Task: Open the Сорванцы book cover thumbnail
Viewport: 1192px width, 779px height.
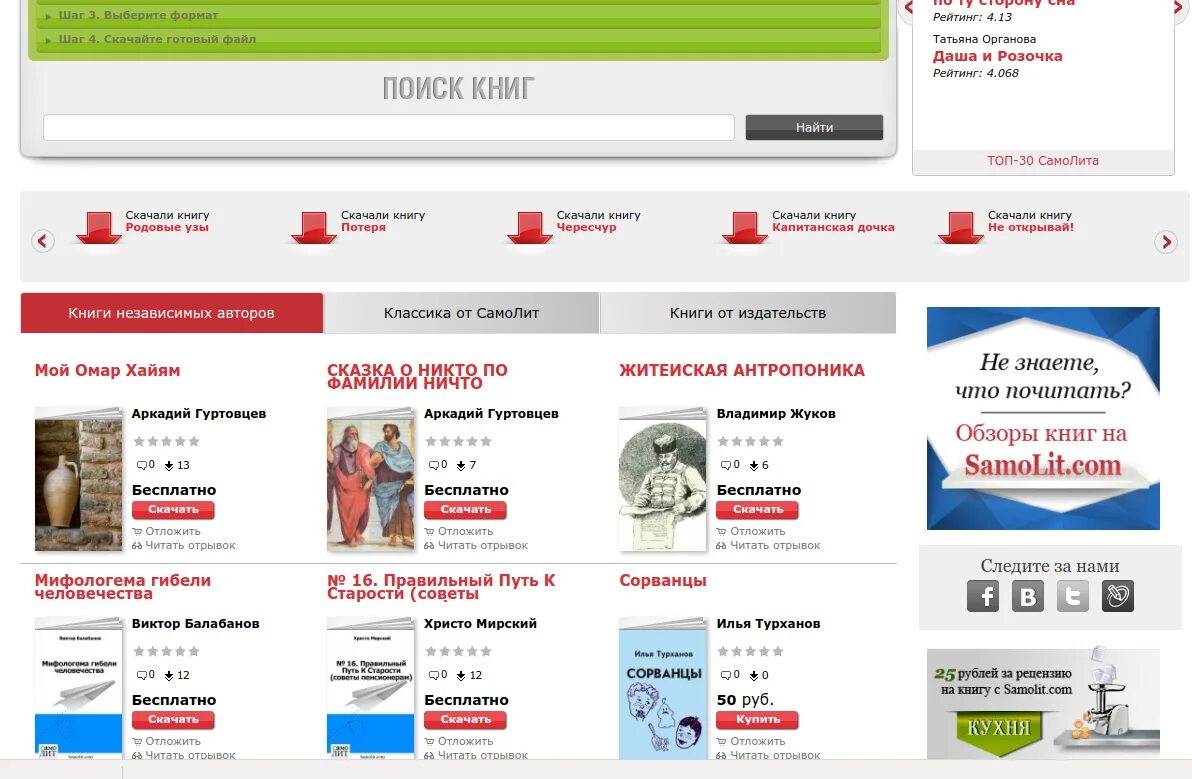Action: (x=663, y=688)
